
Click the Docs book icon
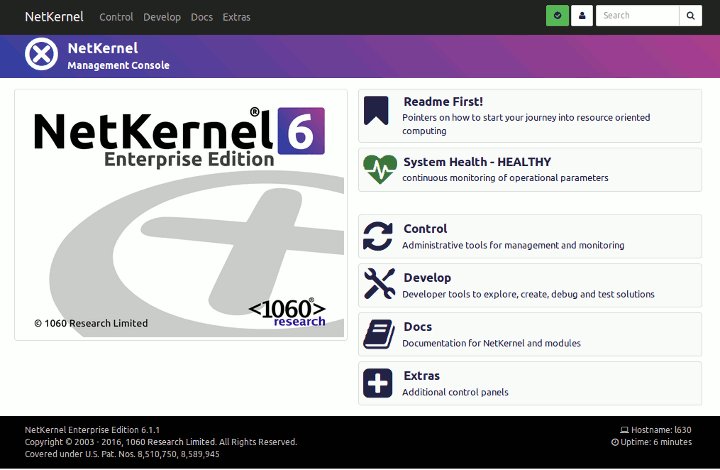point(379,334)
